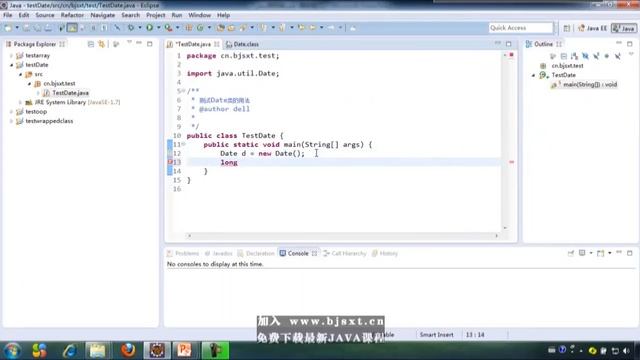The height and width of the screenshot is (360, 640).
Task: Open the Refactor menu
Action: click(x=72, y=15)
